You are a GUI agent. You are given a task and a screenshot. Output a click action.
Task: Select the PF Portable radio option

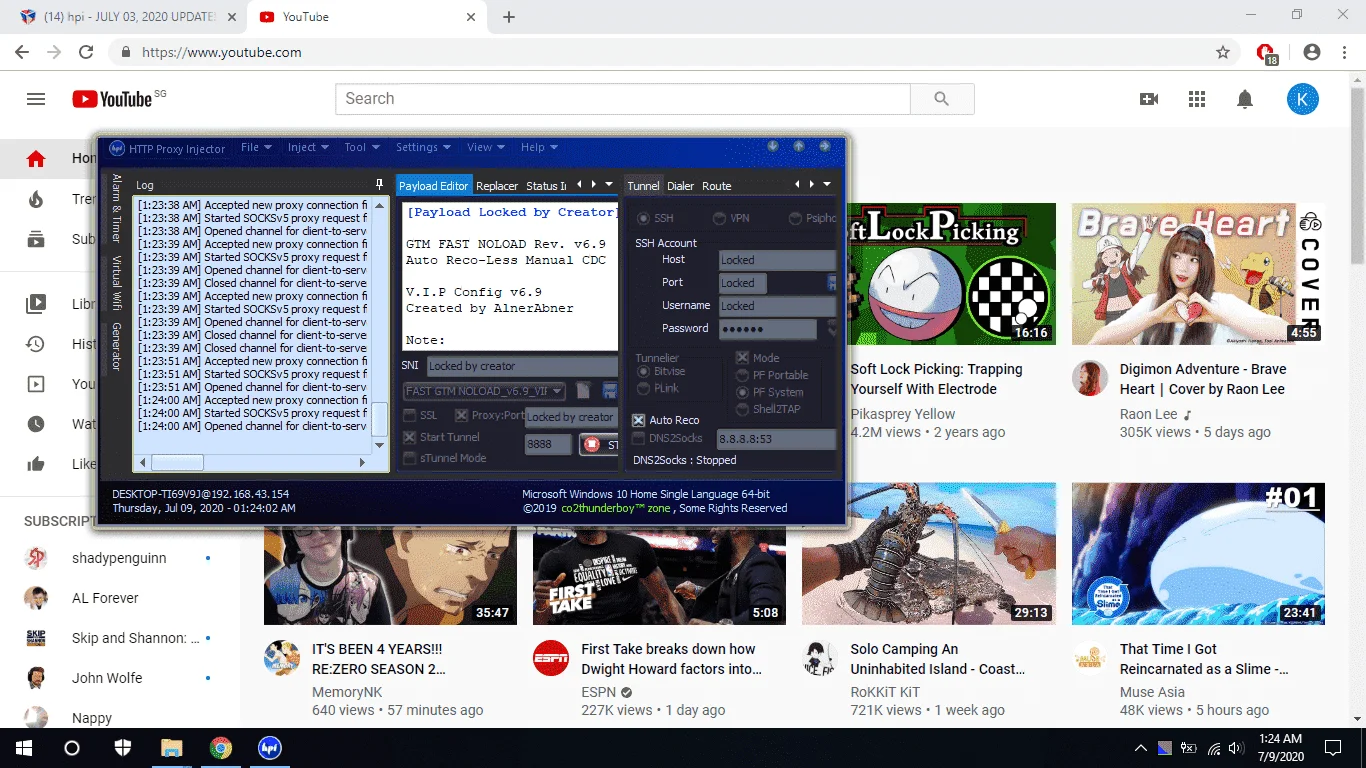pyautogui.click(x=743, y=375)
